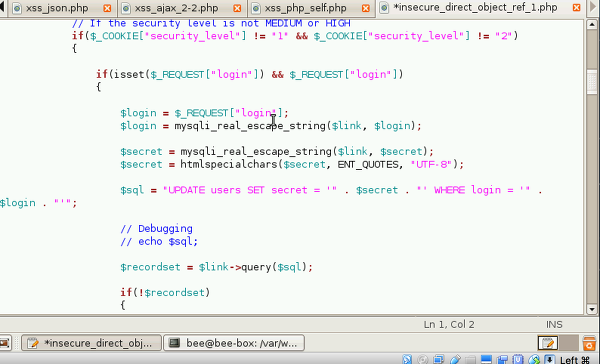This screenshot has width=600, height=364.
Task: Click the VirtualBox keyboard capture arrow icon
Action: click(550, 360)
